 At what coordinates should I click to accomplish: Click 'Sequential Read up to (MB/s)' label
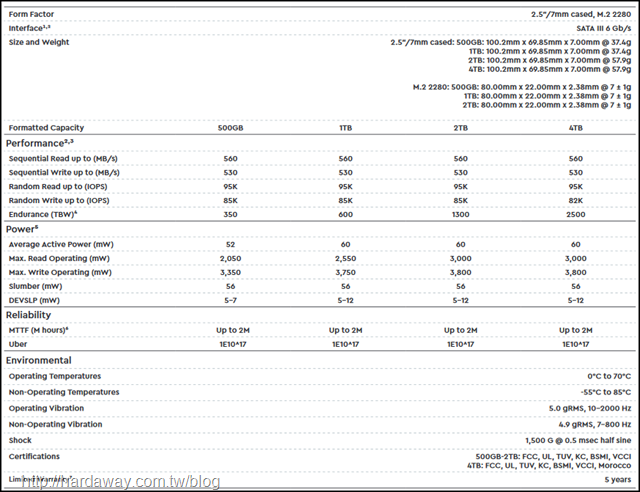63,158
